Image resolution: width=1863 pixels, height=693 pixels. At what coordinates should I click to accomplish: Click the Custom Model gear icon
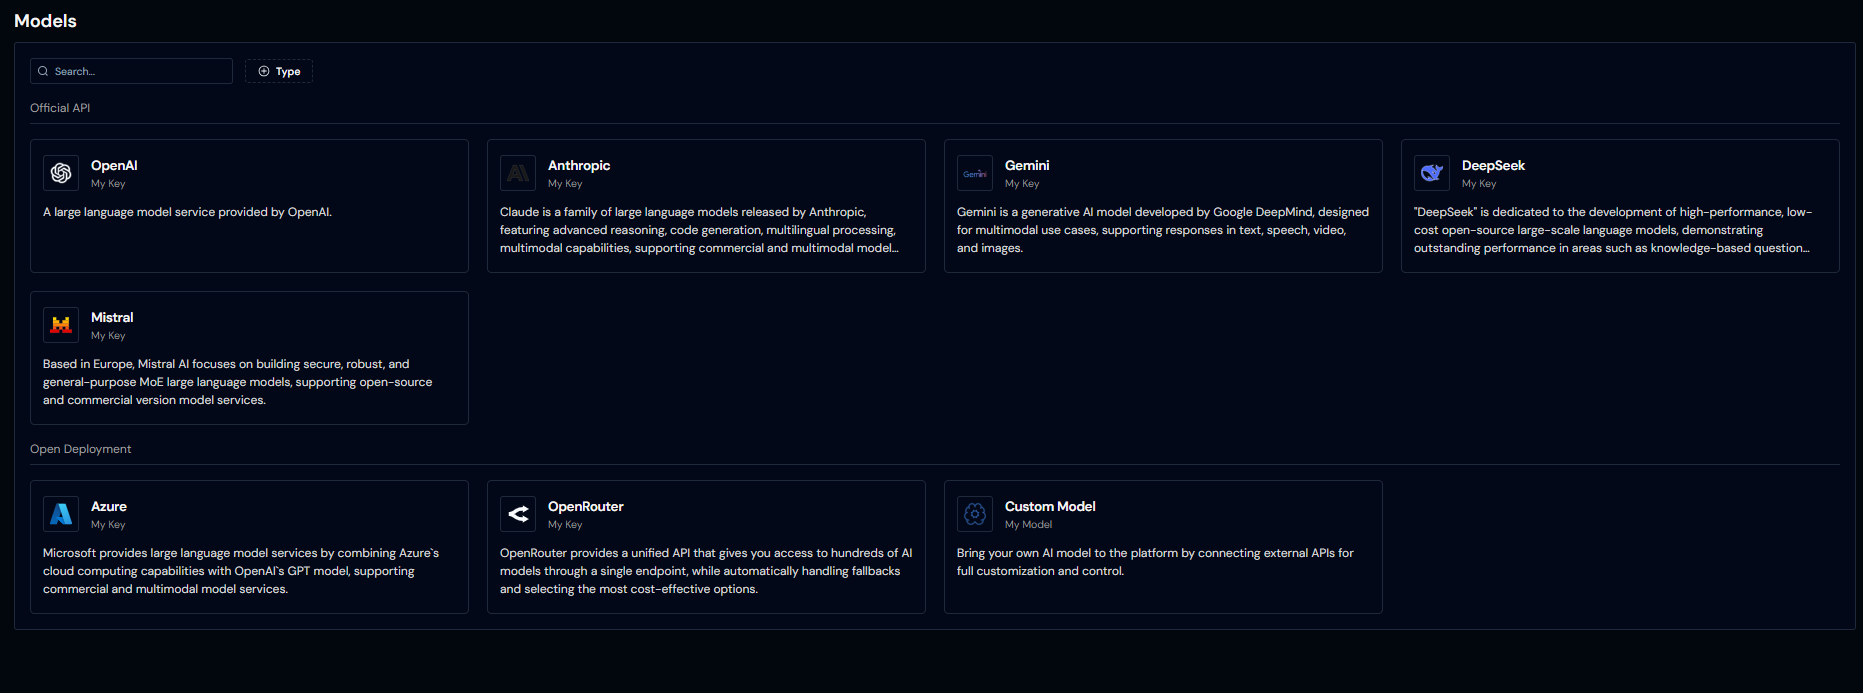coord(975,514)
